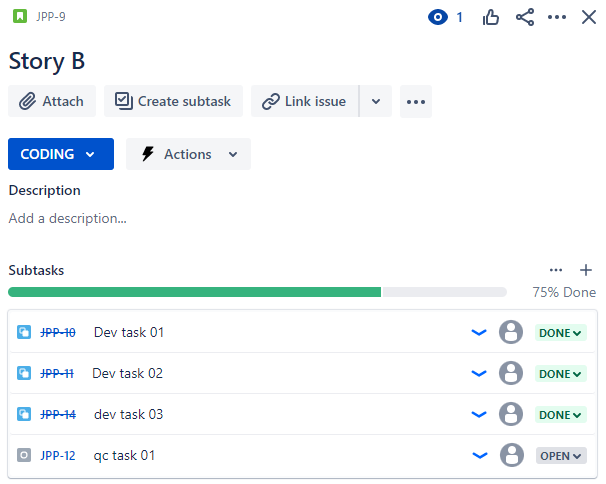Image resolution: width=606 pixels, height=484 pixels.
Task: Click the watcher count 1
Action: [460, 17]
